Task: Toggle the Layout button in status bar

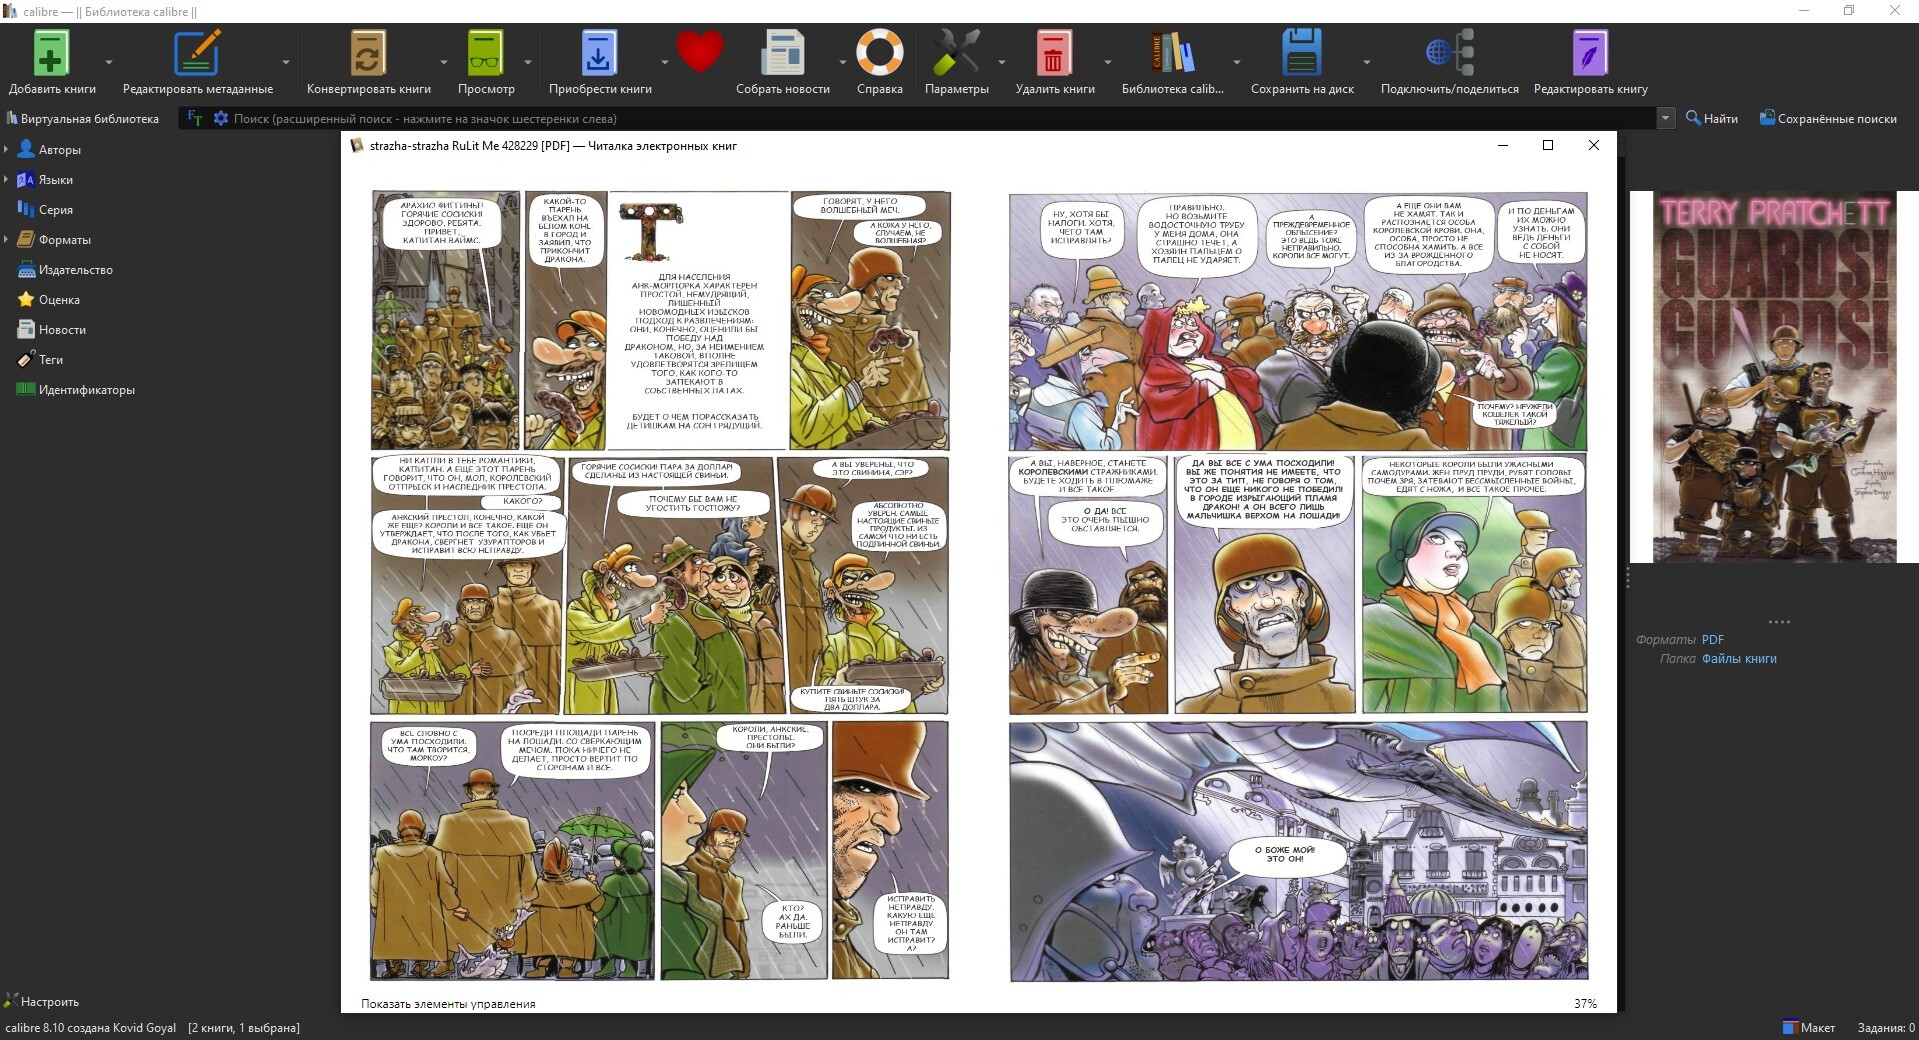Action: 1809,1027
